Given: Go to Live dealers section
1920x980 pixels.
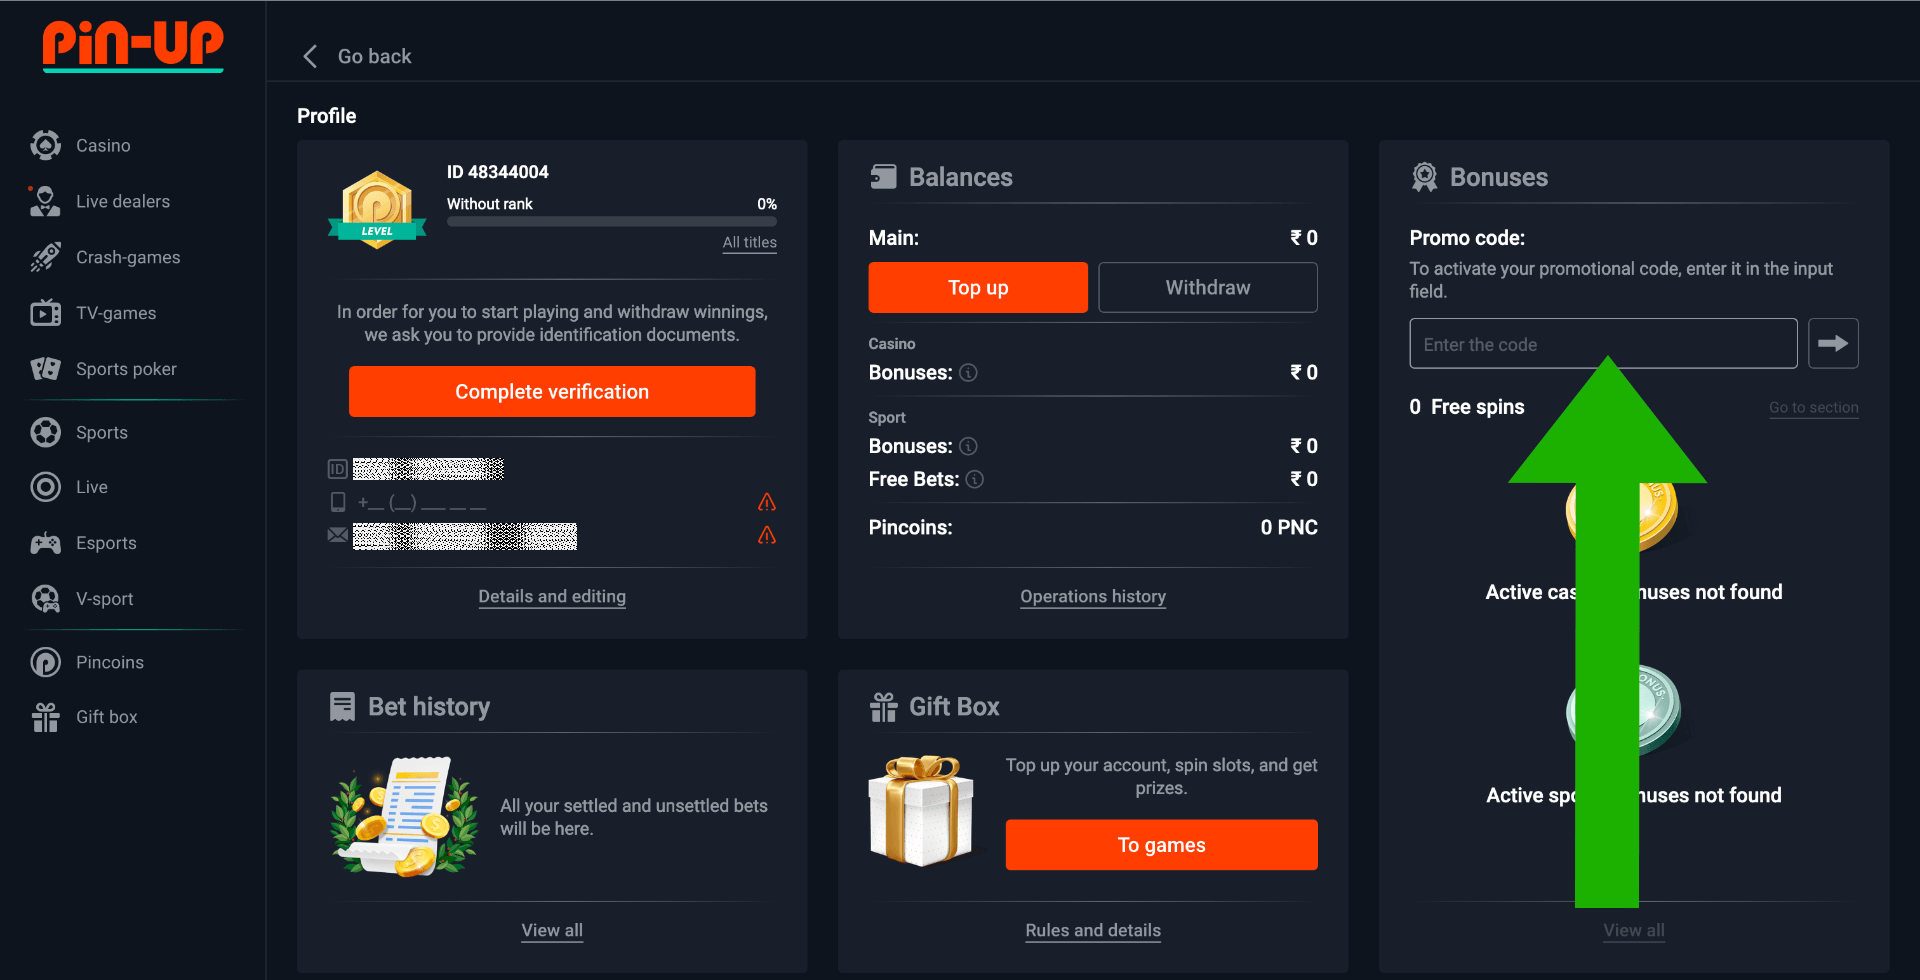Looking at the screenshot, I should 122,202.
